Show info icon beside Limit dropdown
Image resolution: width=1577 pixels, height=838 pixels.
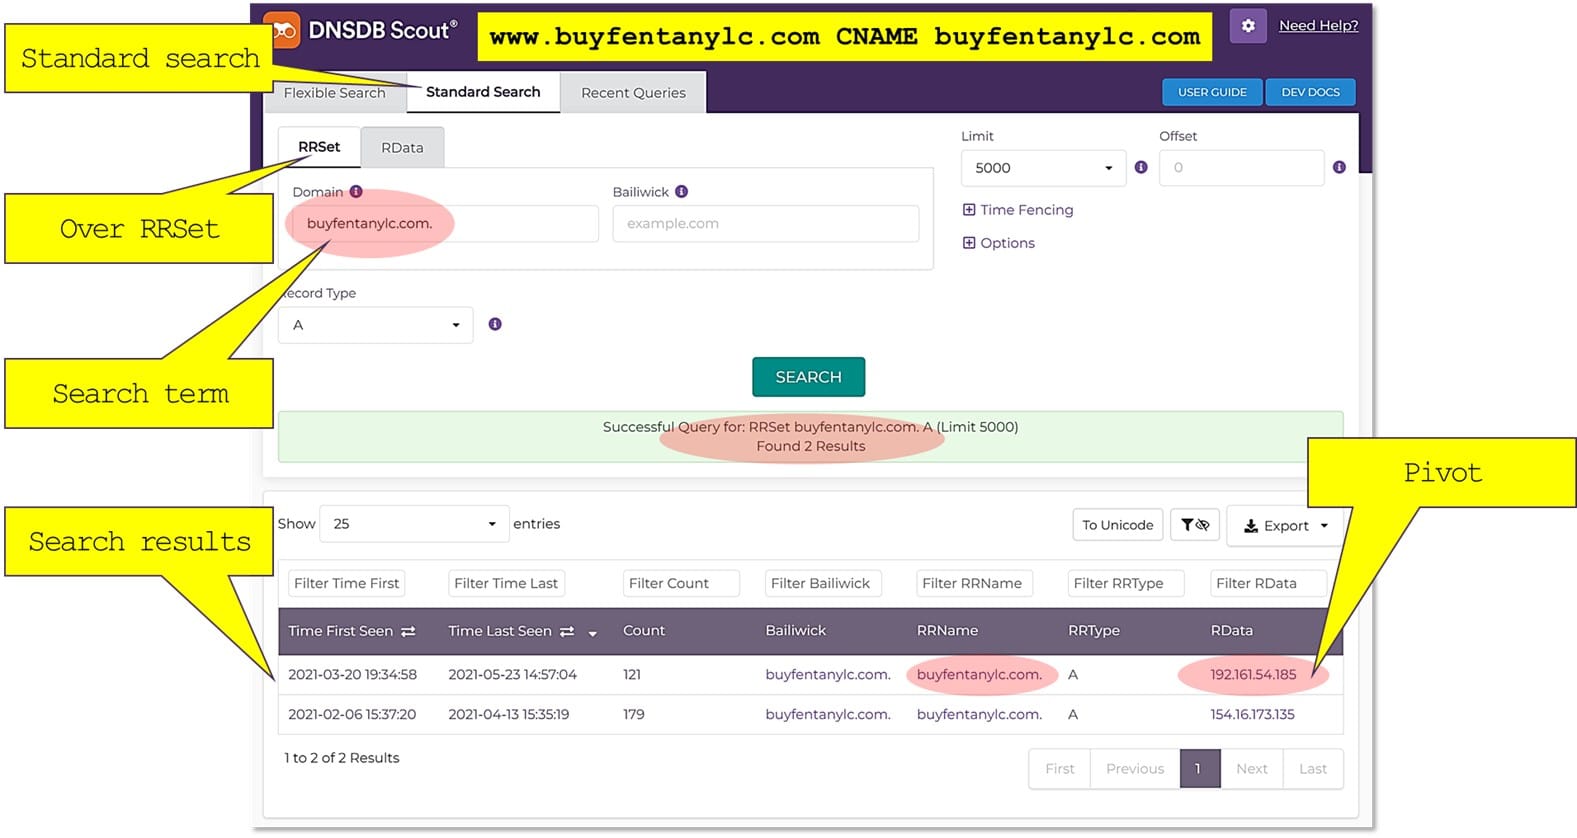[1141, 168]
